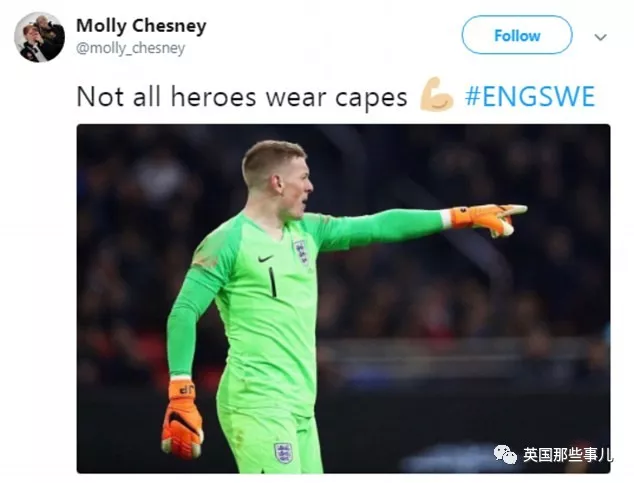634x483 pixels.
Task: Click the England crest on the green shorts
Action: [x=283, y=452]
